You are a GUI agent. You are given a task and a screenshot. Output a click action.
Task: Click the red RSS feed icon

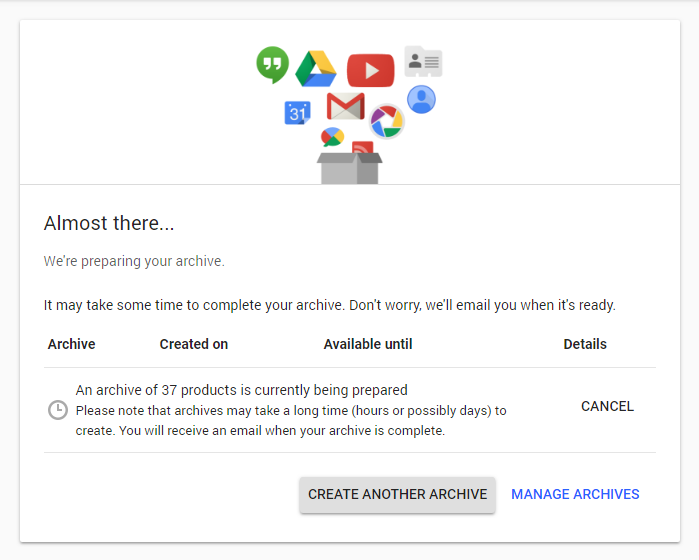point(362,148)
